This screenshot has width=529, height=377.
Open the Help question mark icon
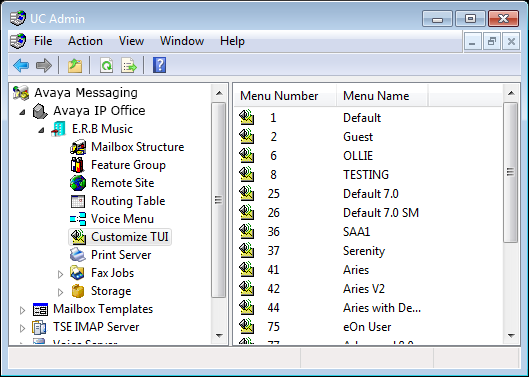point(159,65)
